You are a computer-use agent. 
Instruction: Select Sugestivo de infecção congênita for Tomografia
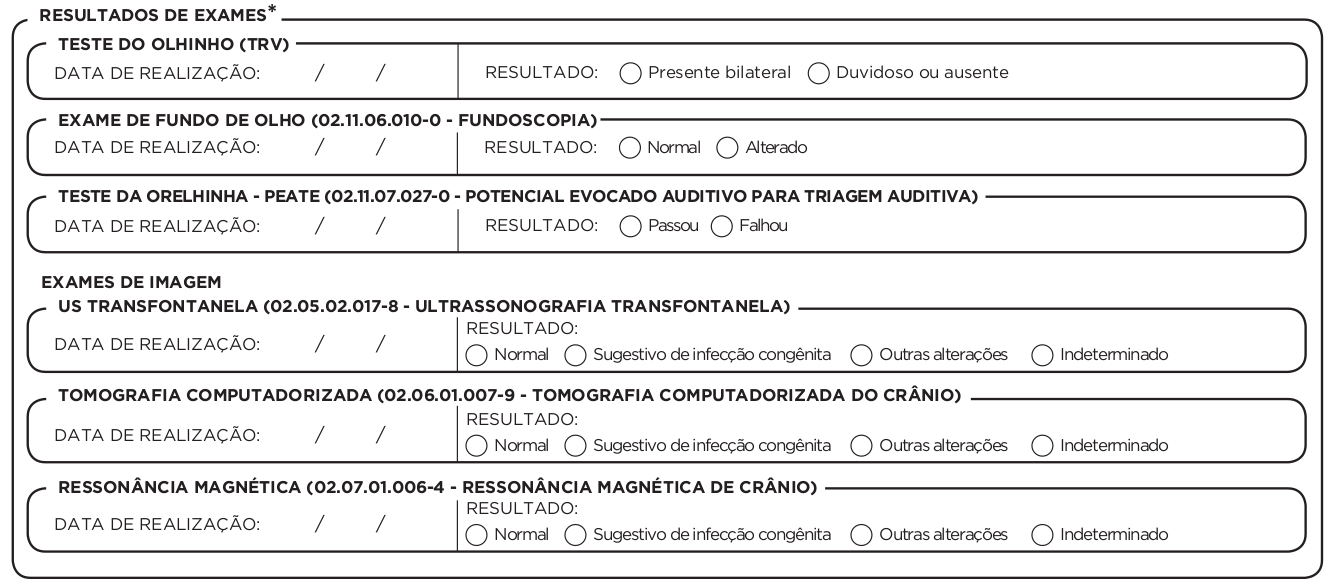(x=575, y=445)
